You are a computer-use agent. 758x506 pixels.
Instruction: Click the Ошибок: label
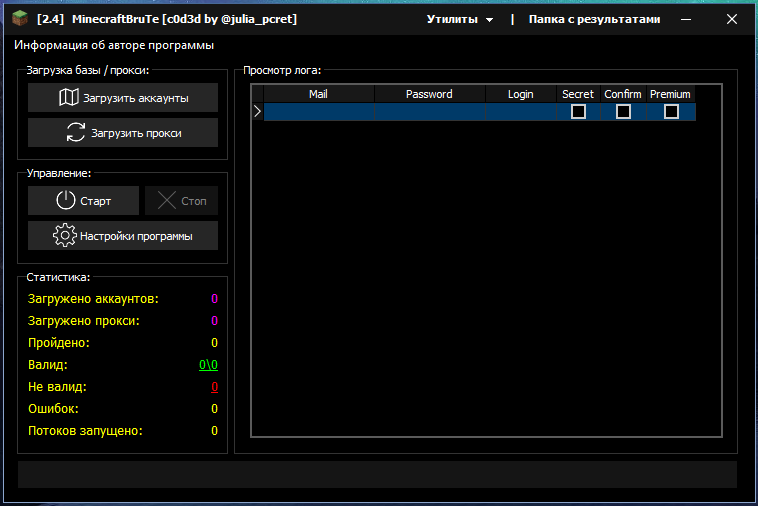53,409
